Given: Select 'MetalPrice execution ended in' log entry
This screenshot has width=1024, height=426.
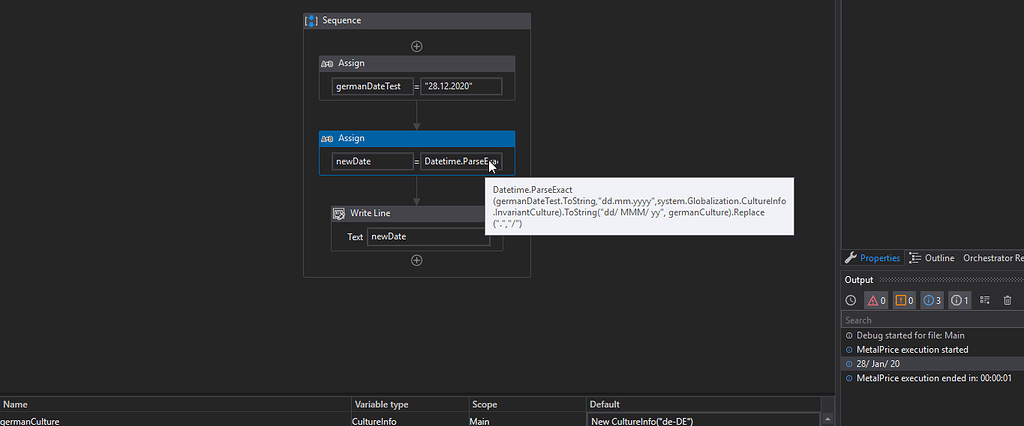Looking at the screenshot, I should pos(933,378).
